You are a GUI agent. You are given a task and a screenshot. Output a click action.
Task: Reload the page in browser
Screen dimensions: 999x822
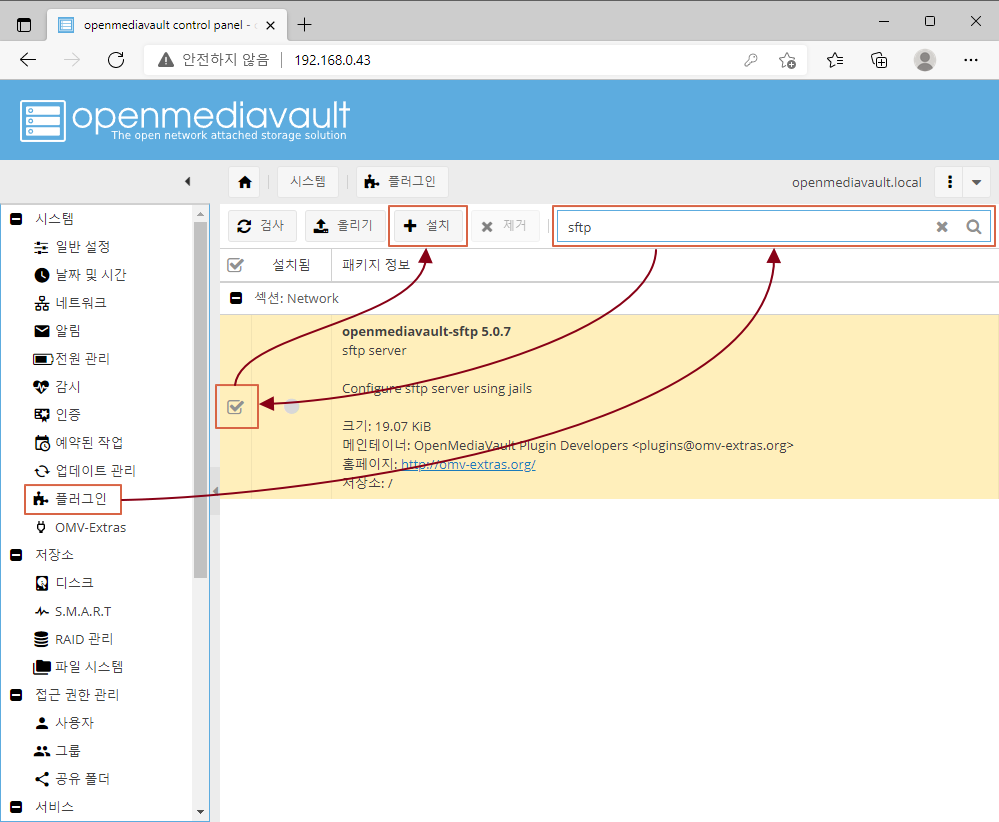pyautogui.click(x=116, y=60)
